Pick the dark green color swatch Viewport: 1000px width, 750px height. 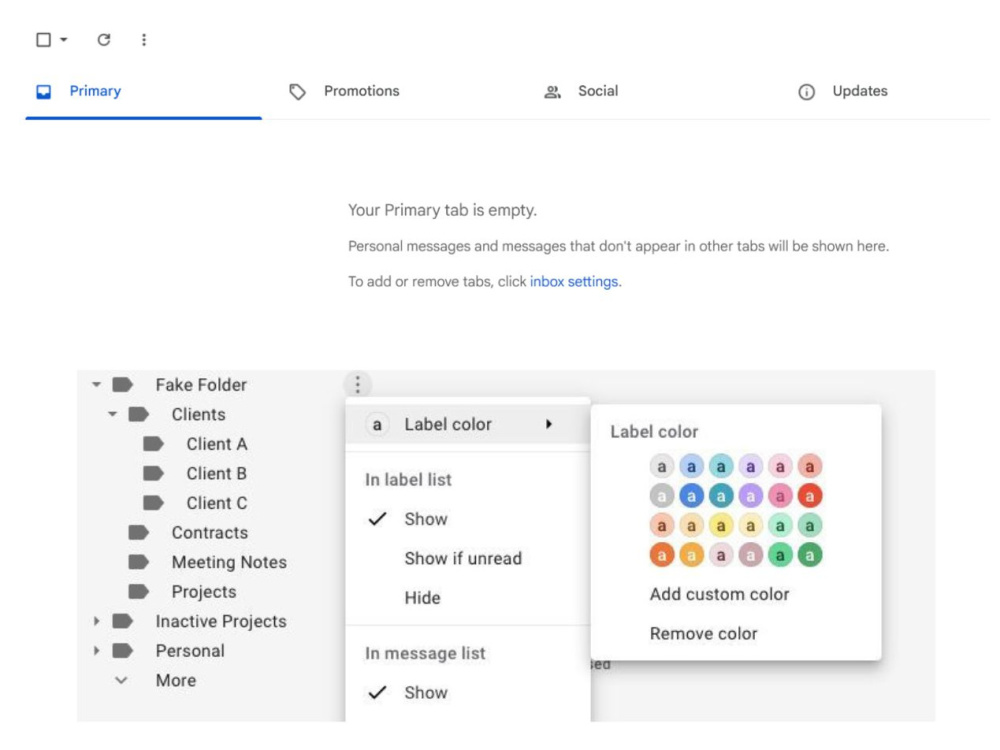(x=809, y=555)
